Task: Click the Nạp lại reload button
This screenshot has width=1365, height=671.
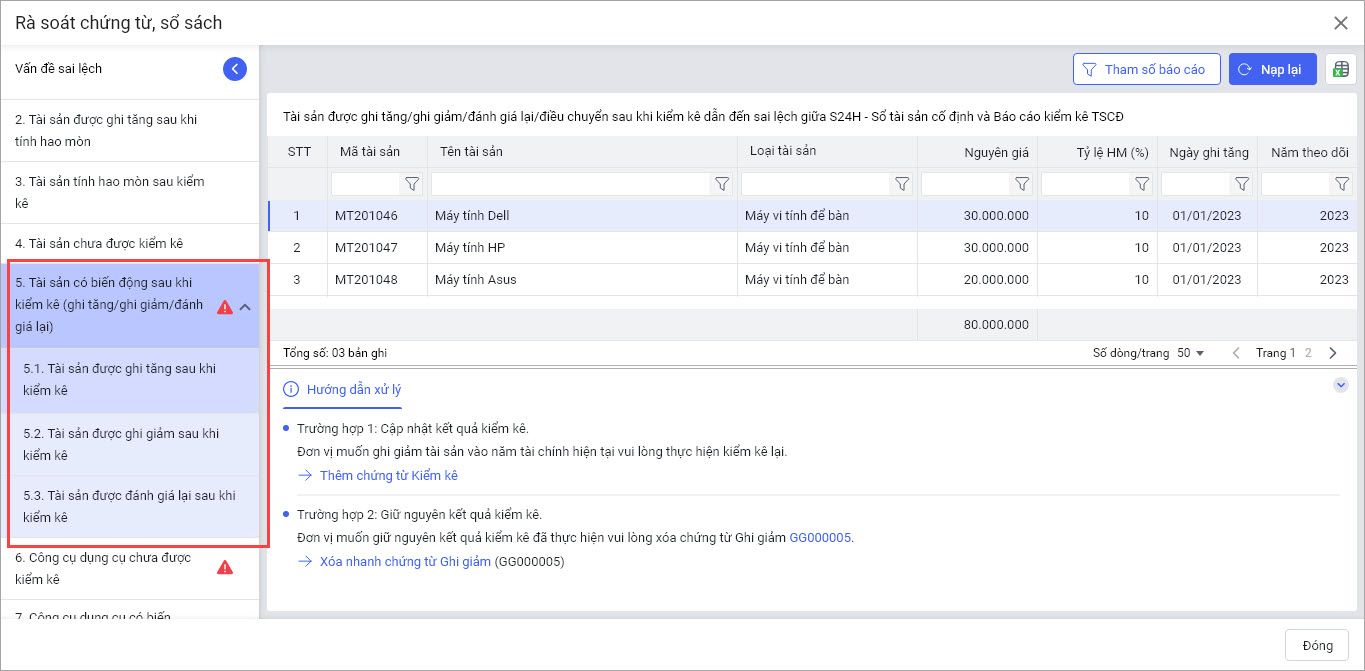Action: 1272,70
